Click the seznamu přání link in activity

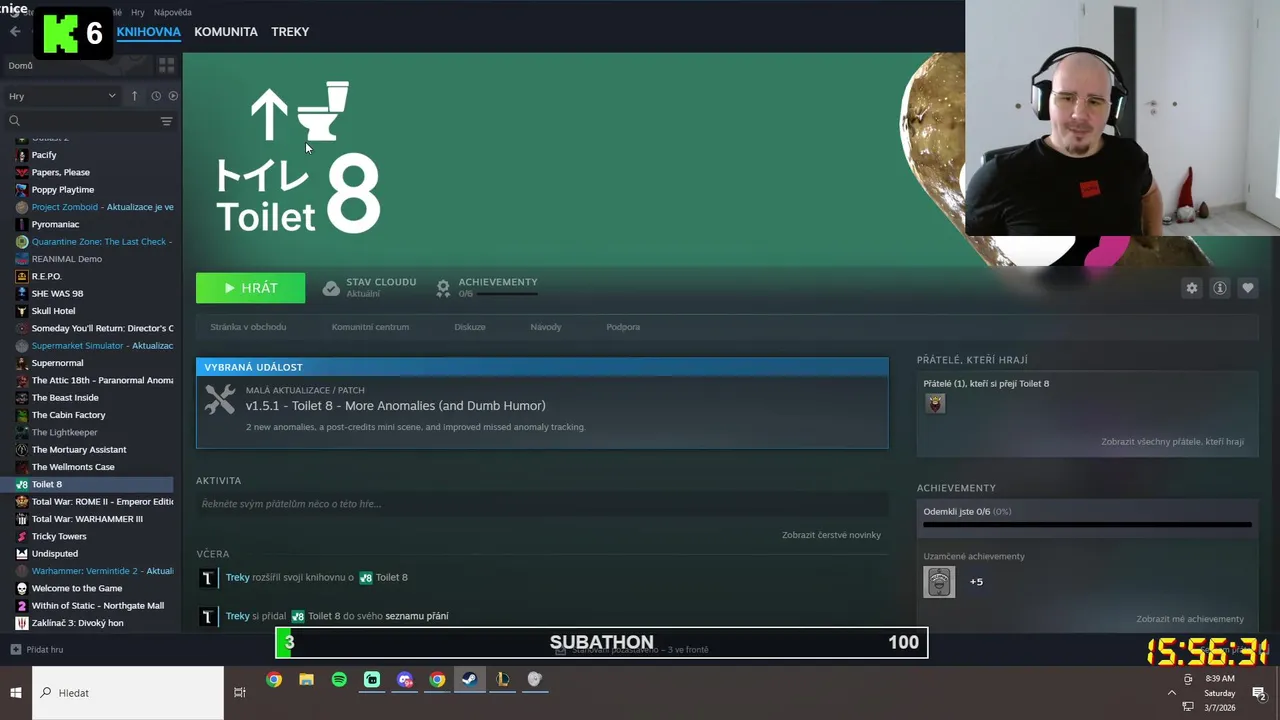(x=417, y=616)
